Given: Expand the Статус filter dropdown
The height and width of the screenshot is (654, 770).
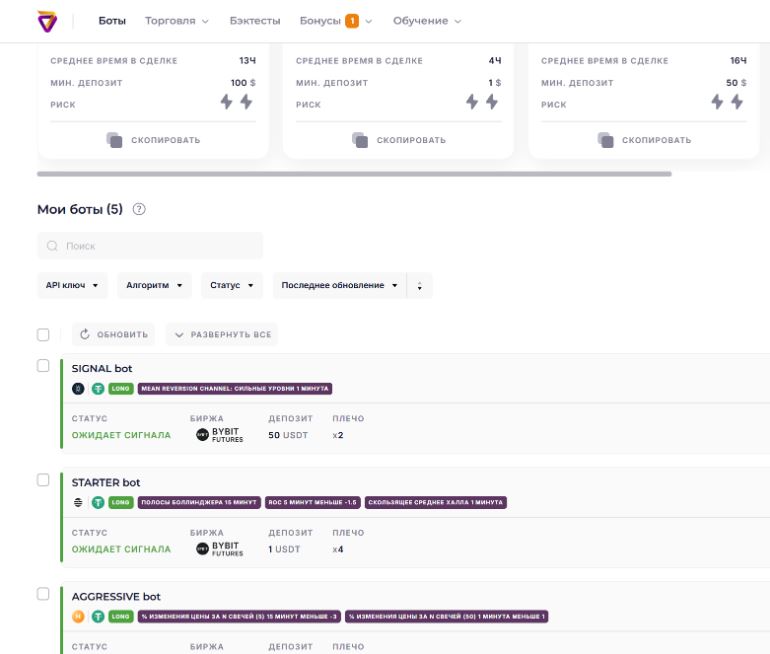Looking at the screenshot, I should pyautogui.click(x=231, y=286).
